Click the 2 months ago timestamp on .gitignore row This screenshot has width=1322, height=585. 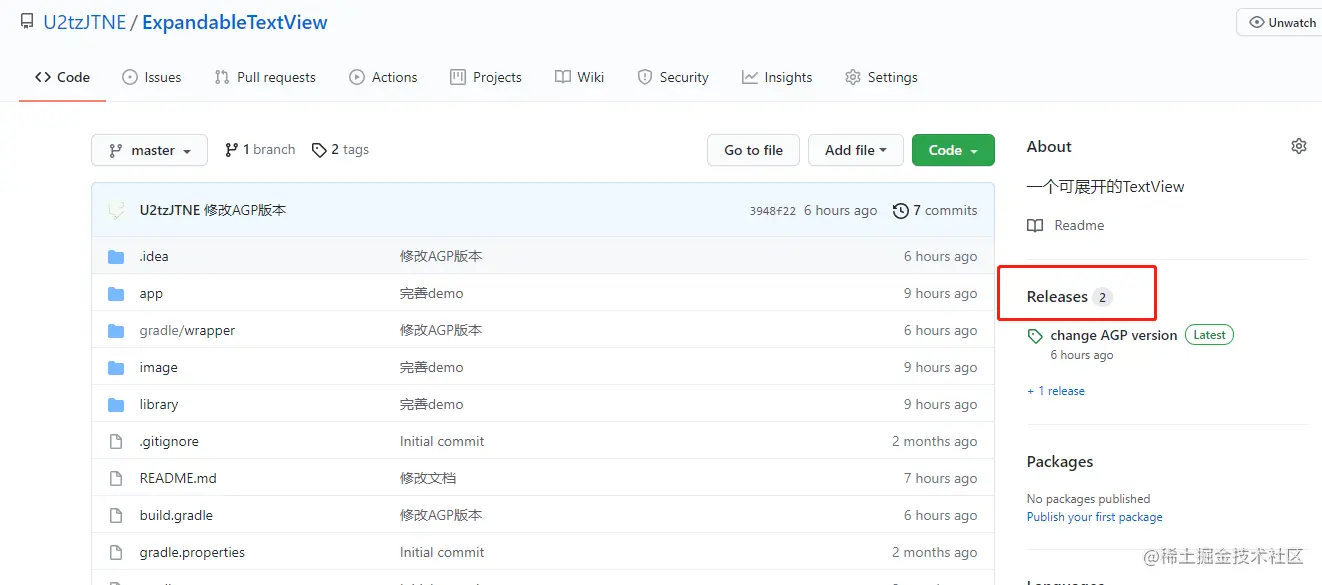coord(934,441)
